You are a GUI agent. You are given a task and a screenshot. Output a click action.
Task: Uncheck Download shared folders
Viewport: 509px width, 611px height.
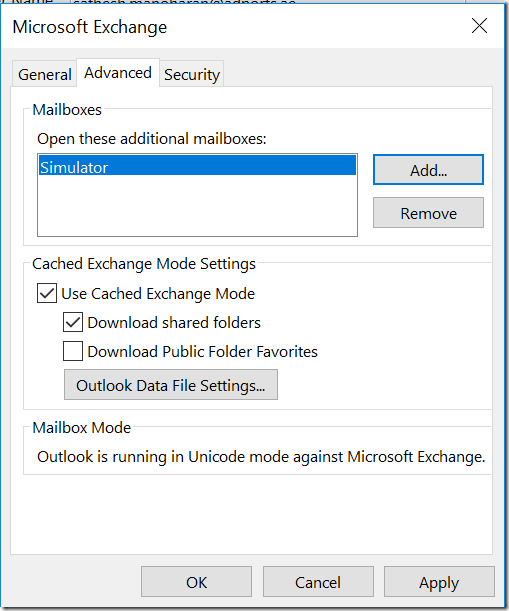pyautogui.click(x=73, y=322)
